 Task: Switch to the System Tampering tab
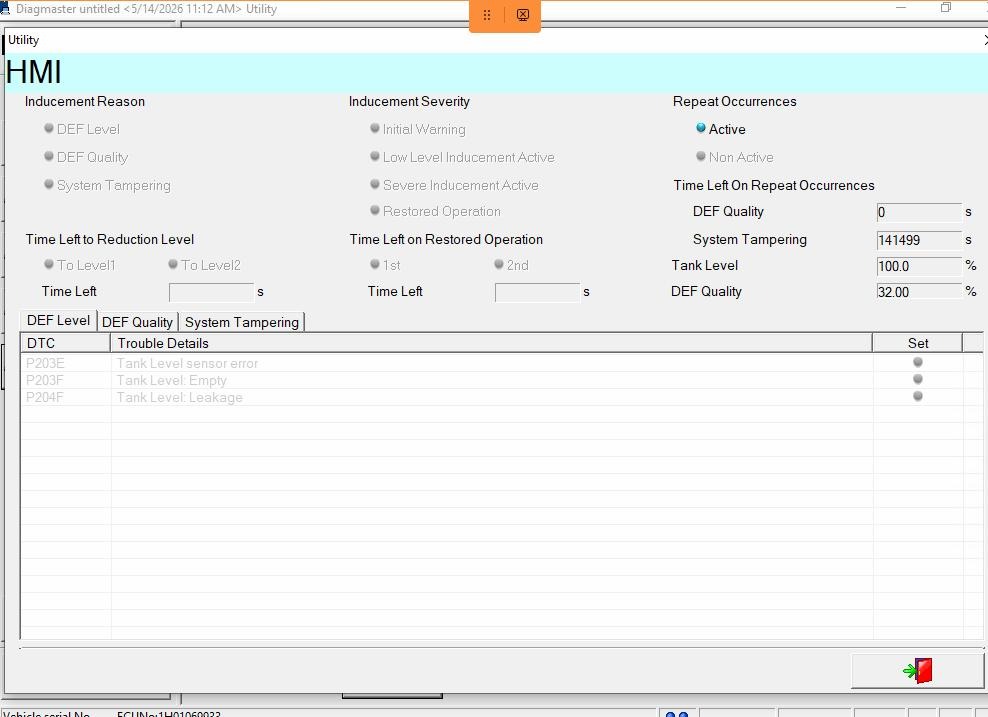(242, 322)
